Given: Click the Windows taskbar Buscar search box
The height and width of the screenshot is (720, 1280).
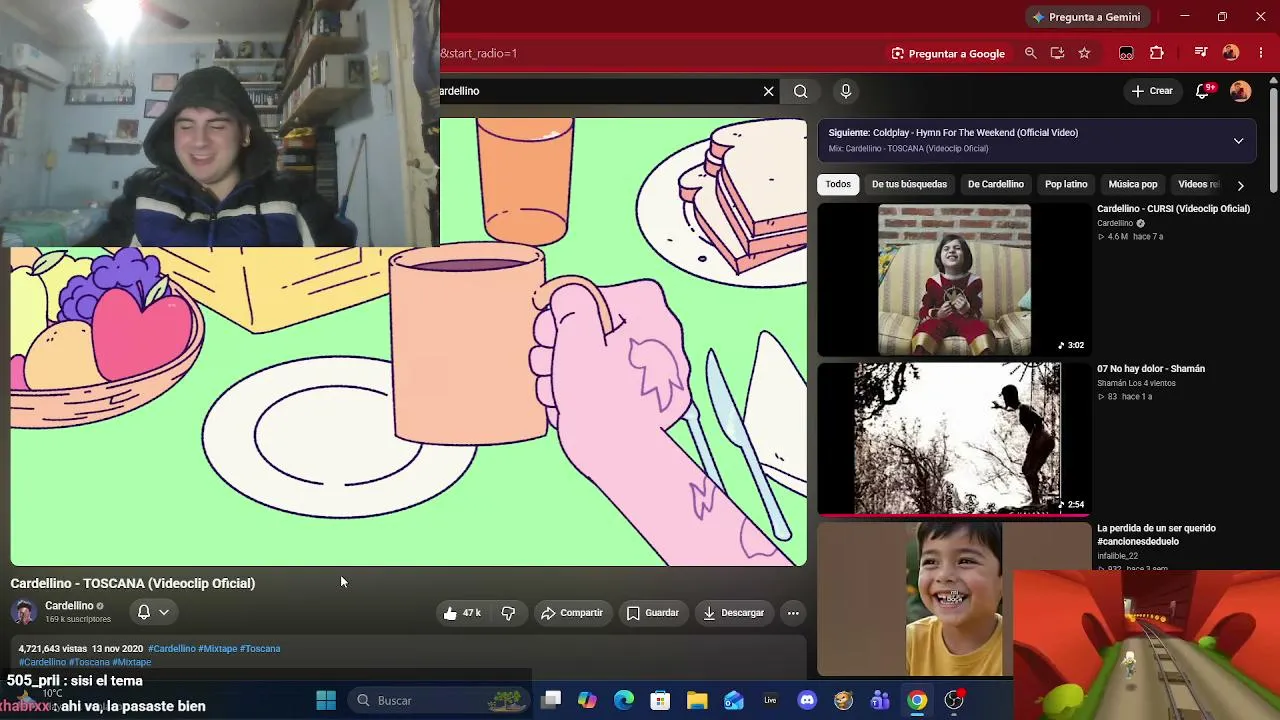Looking at the screenshot, I should [441, 700].
